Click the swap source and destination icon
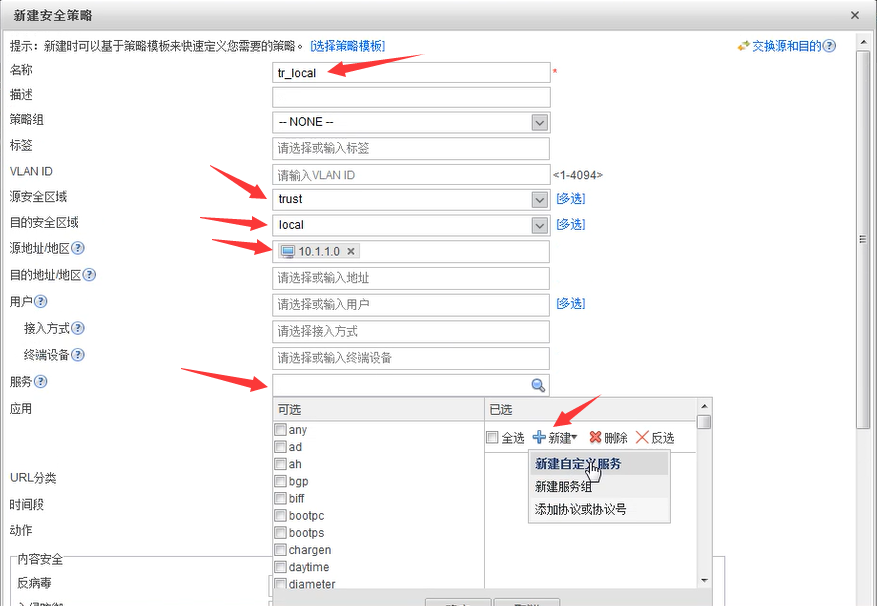Screen dimensions: 877x606 coord(743,46)
